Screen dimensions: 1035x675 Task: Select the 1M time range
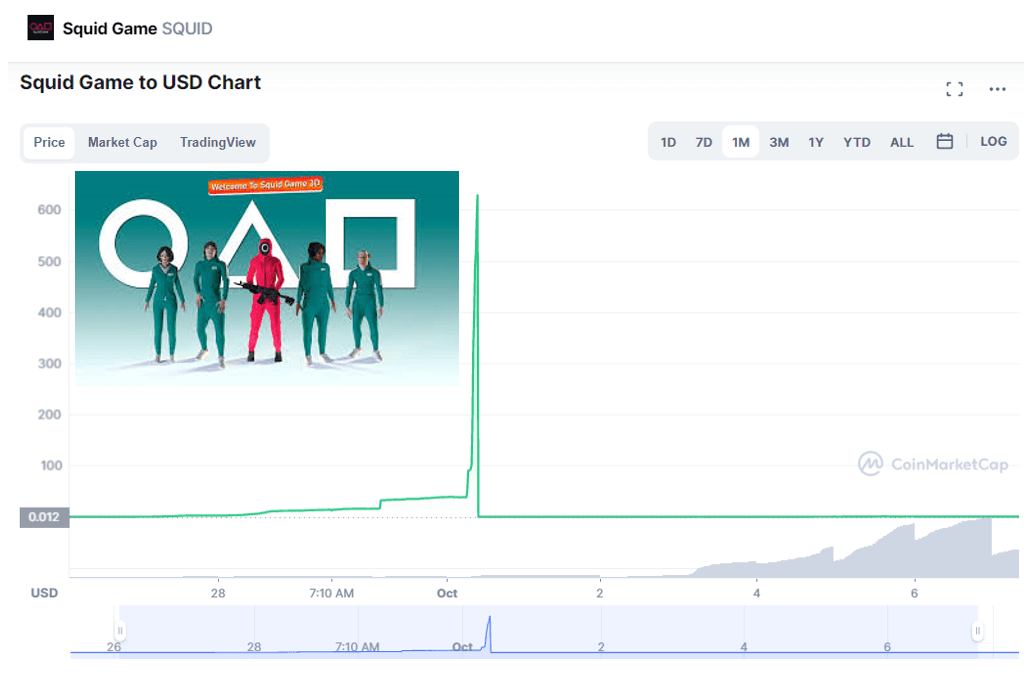tap(741, 142)
